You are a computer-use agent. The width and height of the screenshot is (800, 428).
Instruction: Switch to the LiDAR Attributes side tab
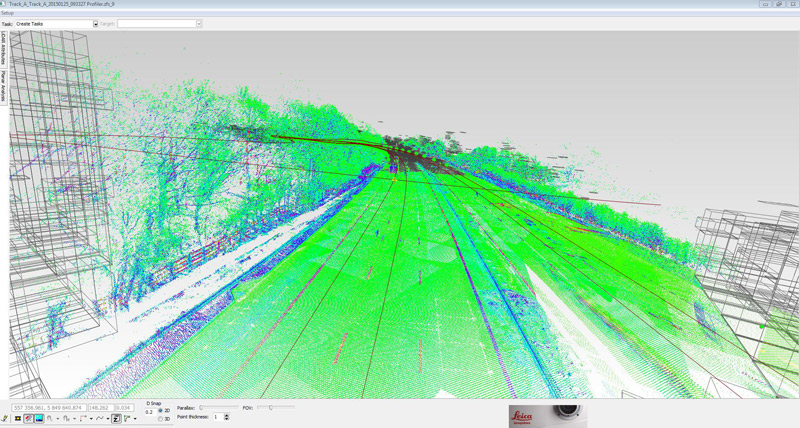[x=4, y=50]
